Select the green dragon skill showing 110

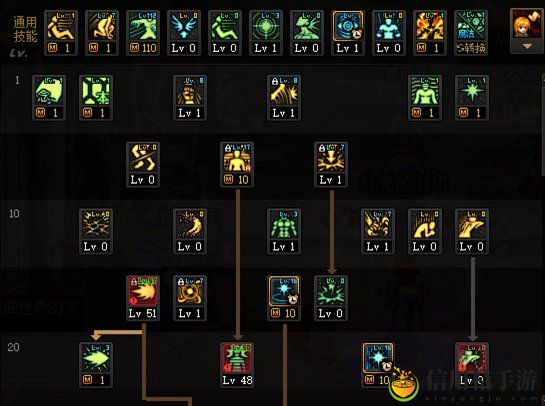coord(143,33)
